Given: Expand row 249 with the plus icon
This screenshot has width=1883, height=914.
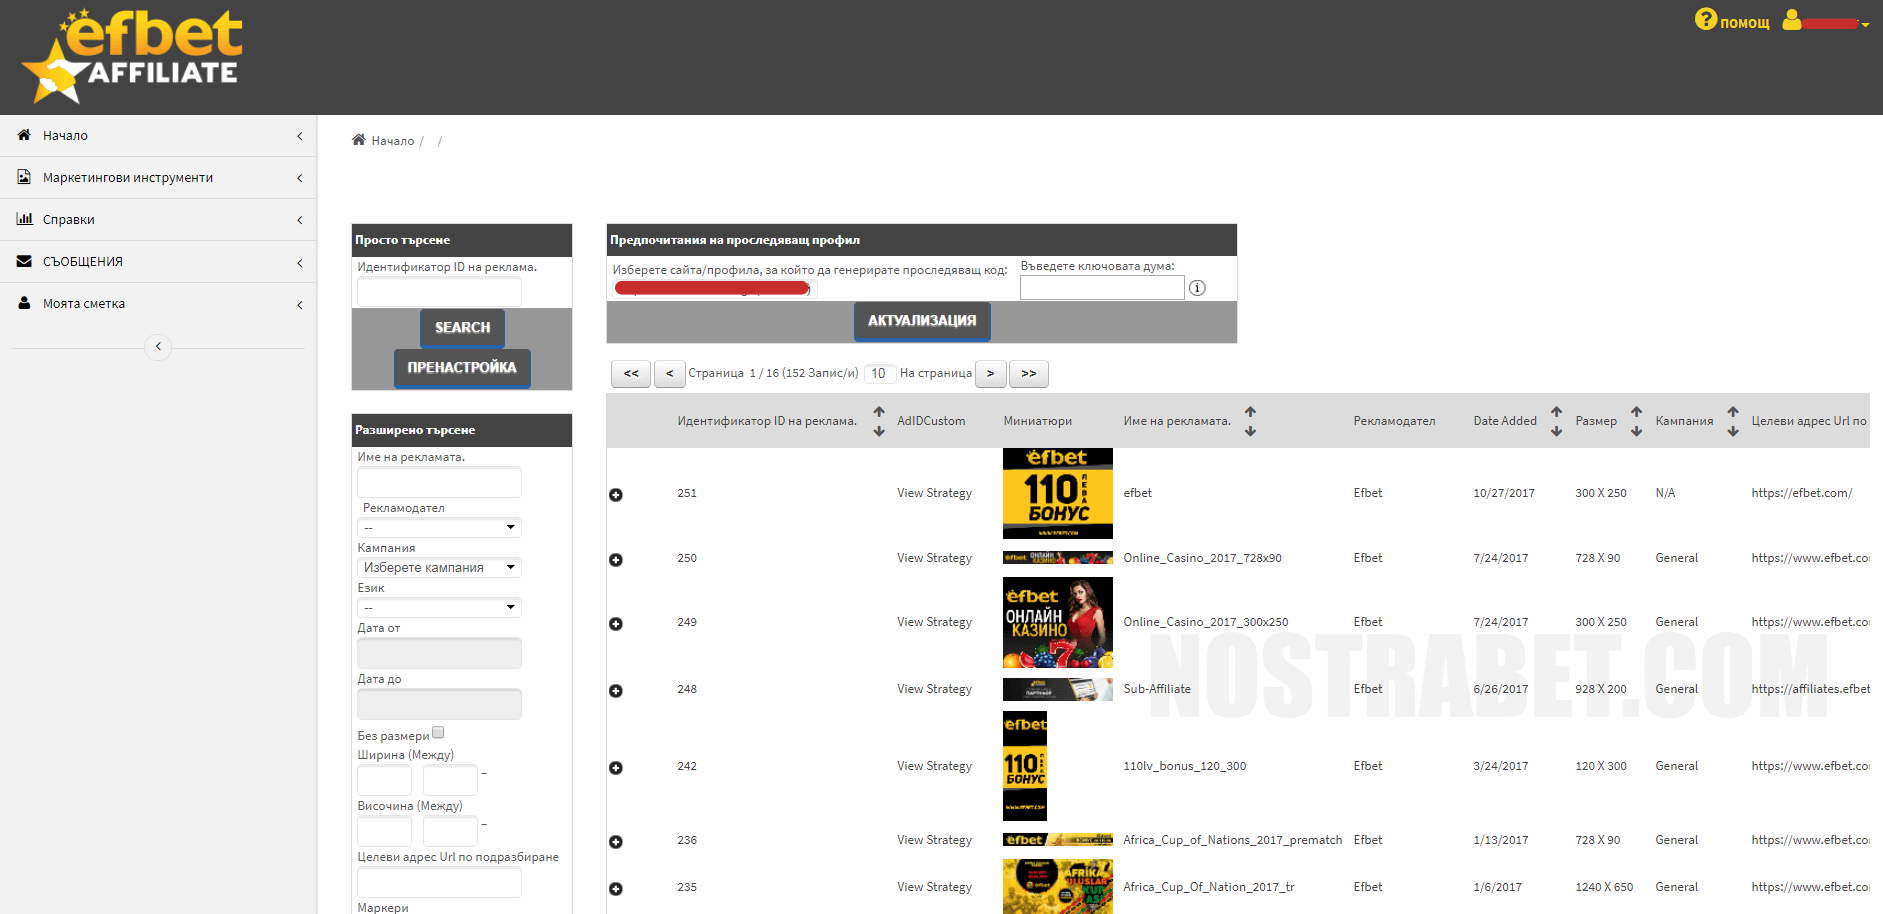Looking at the screenshot, I should click(x=616, y=624).
